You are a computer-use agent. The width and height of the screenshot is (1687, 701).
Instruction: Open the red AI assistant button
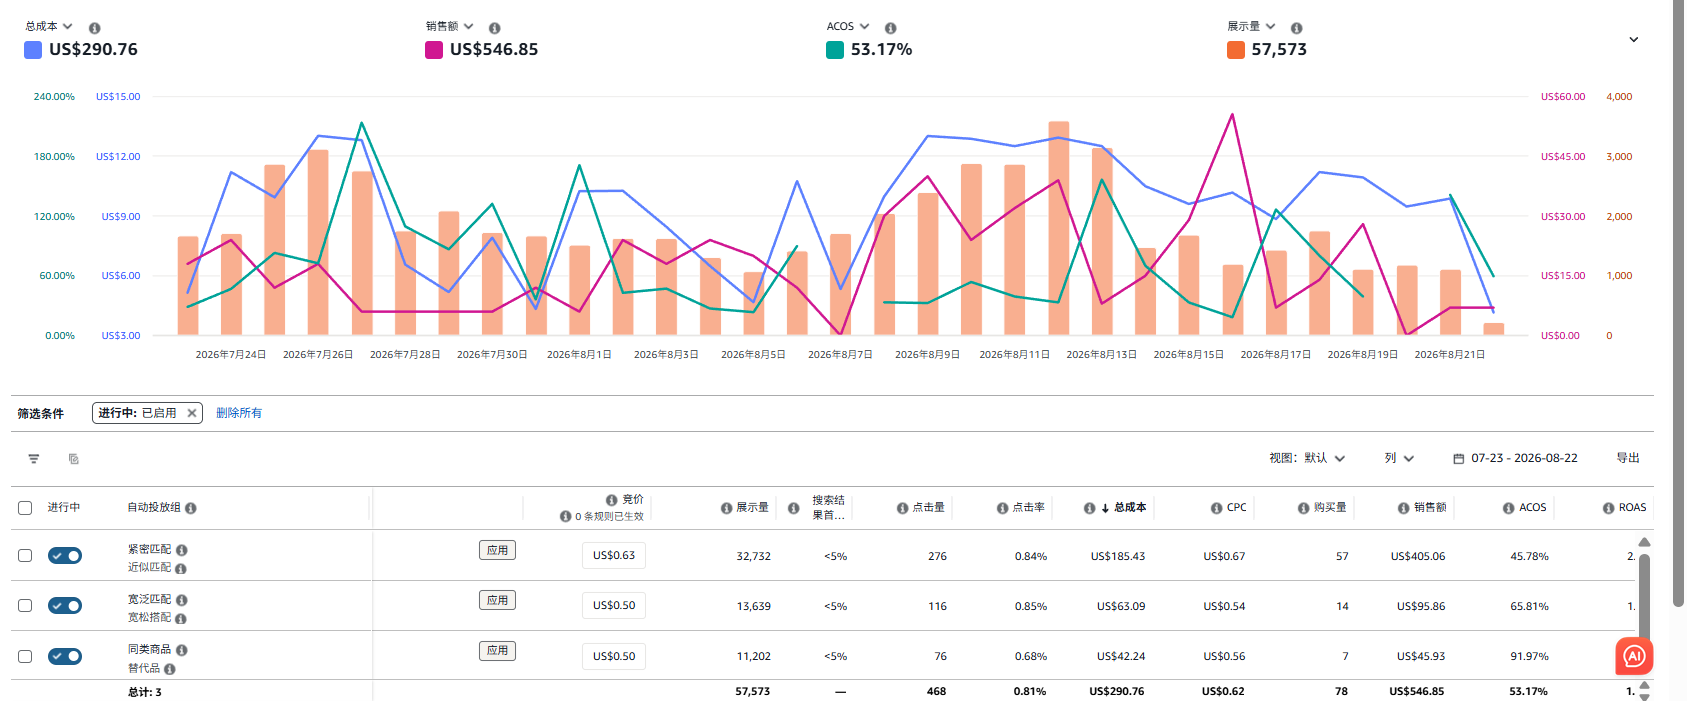pyautogui.click(x=1634, y=656)
